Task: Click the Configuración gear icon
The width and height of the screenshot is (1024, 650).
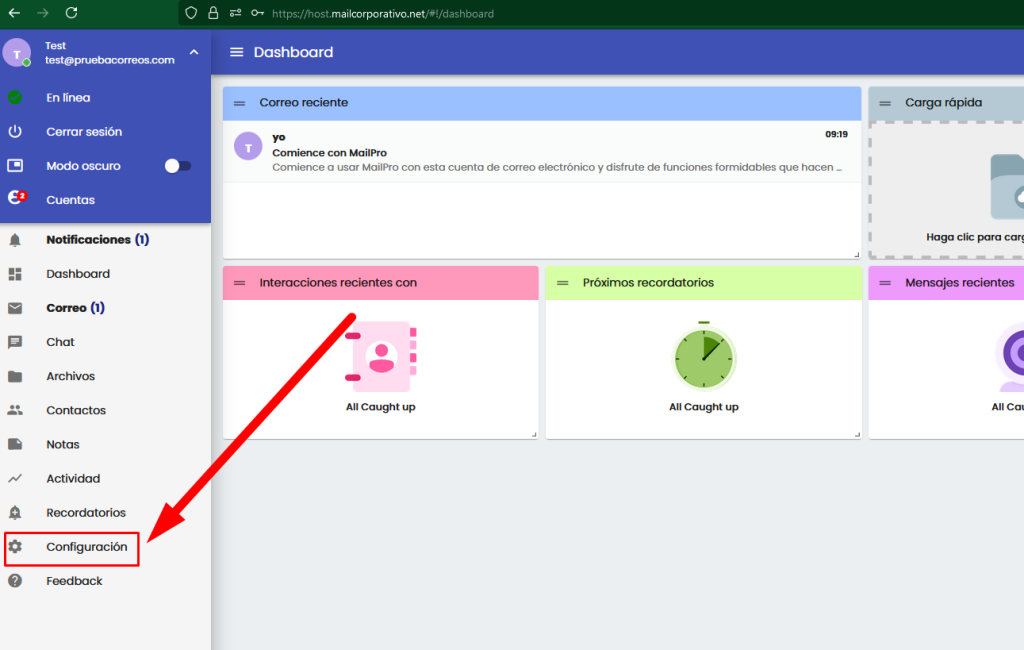Action: pyautogui.click(x=15, y=547)
